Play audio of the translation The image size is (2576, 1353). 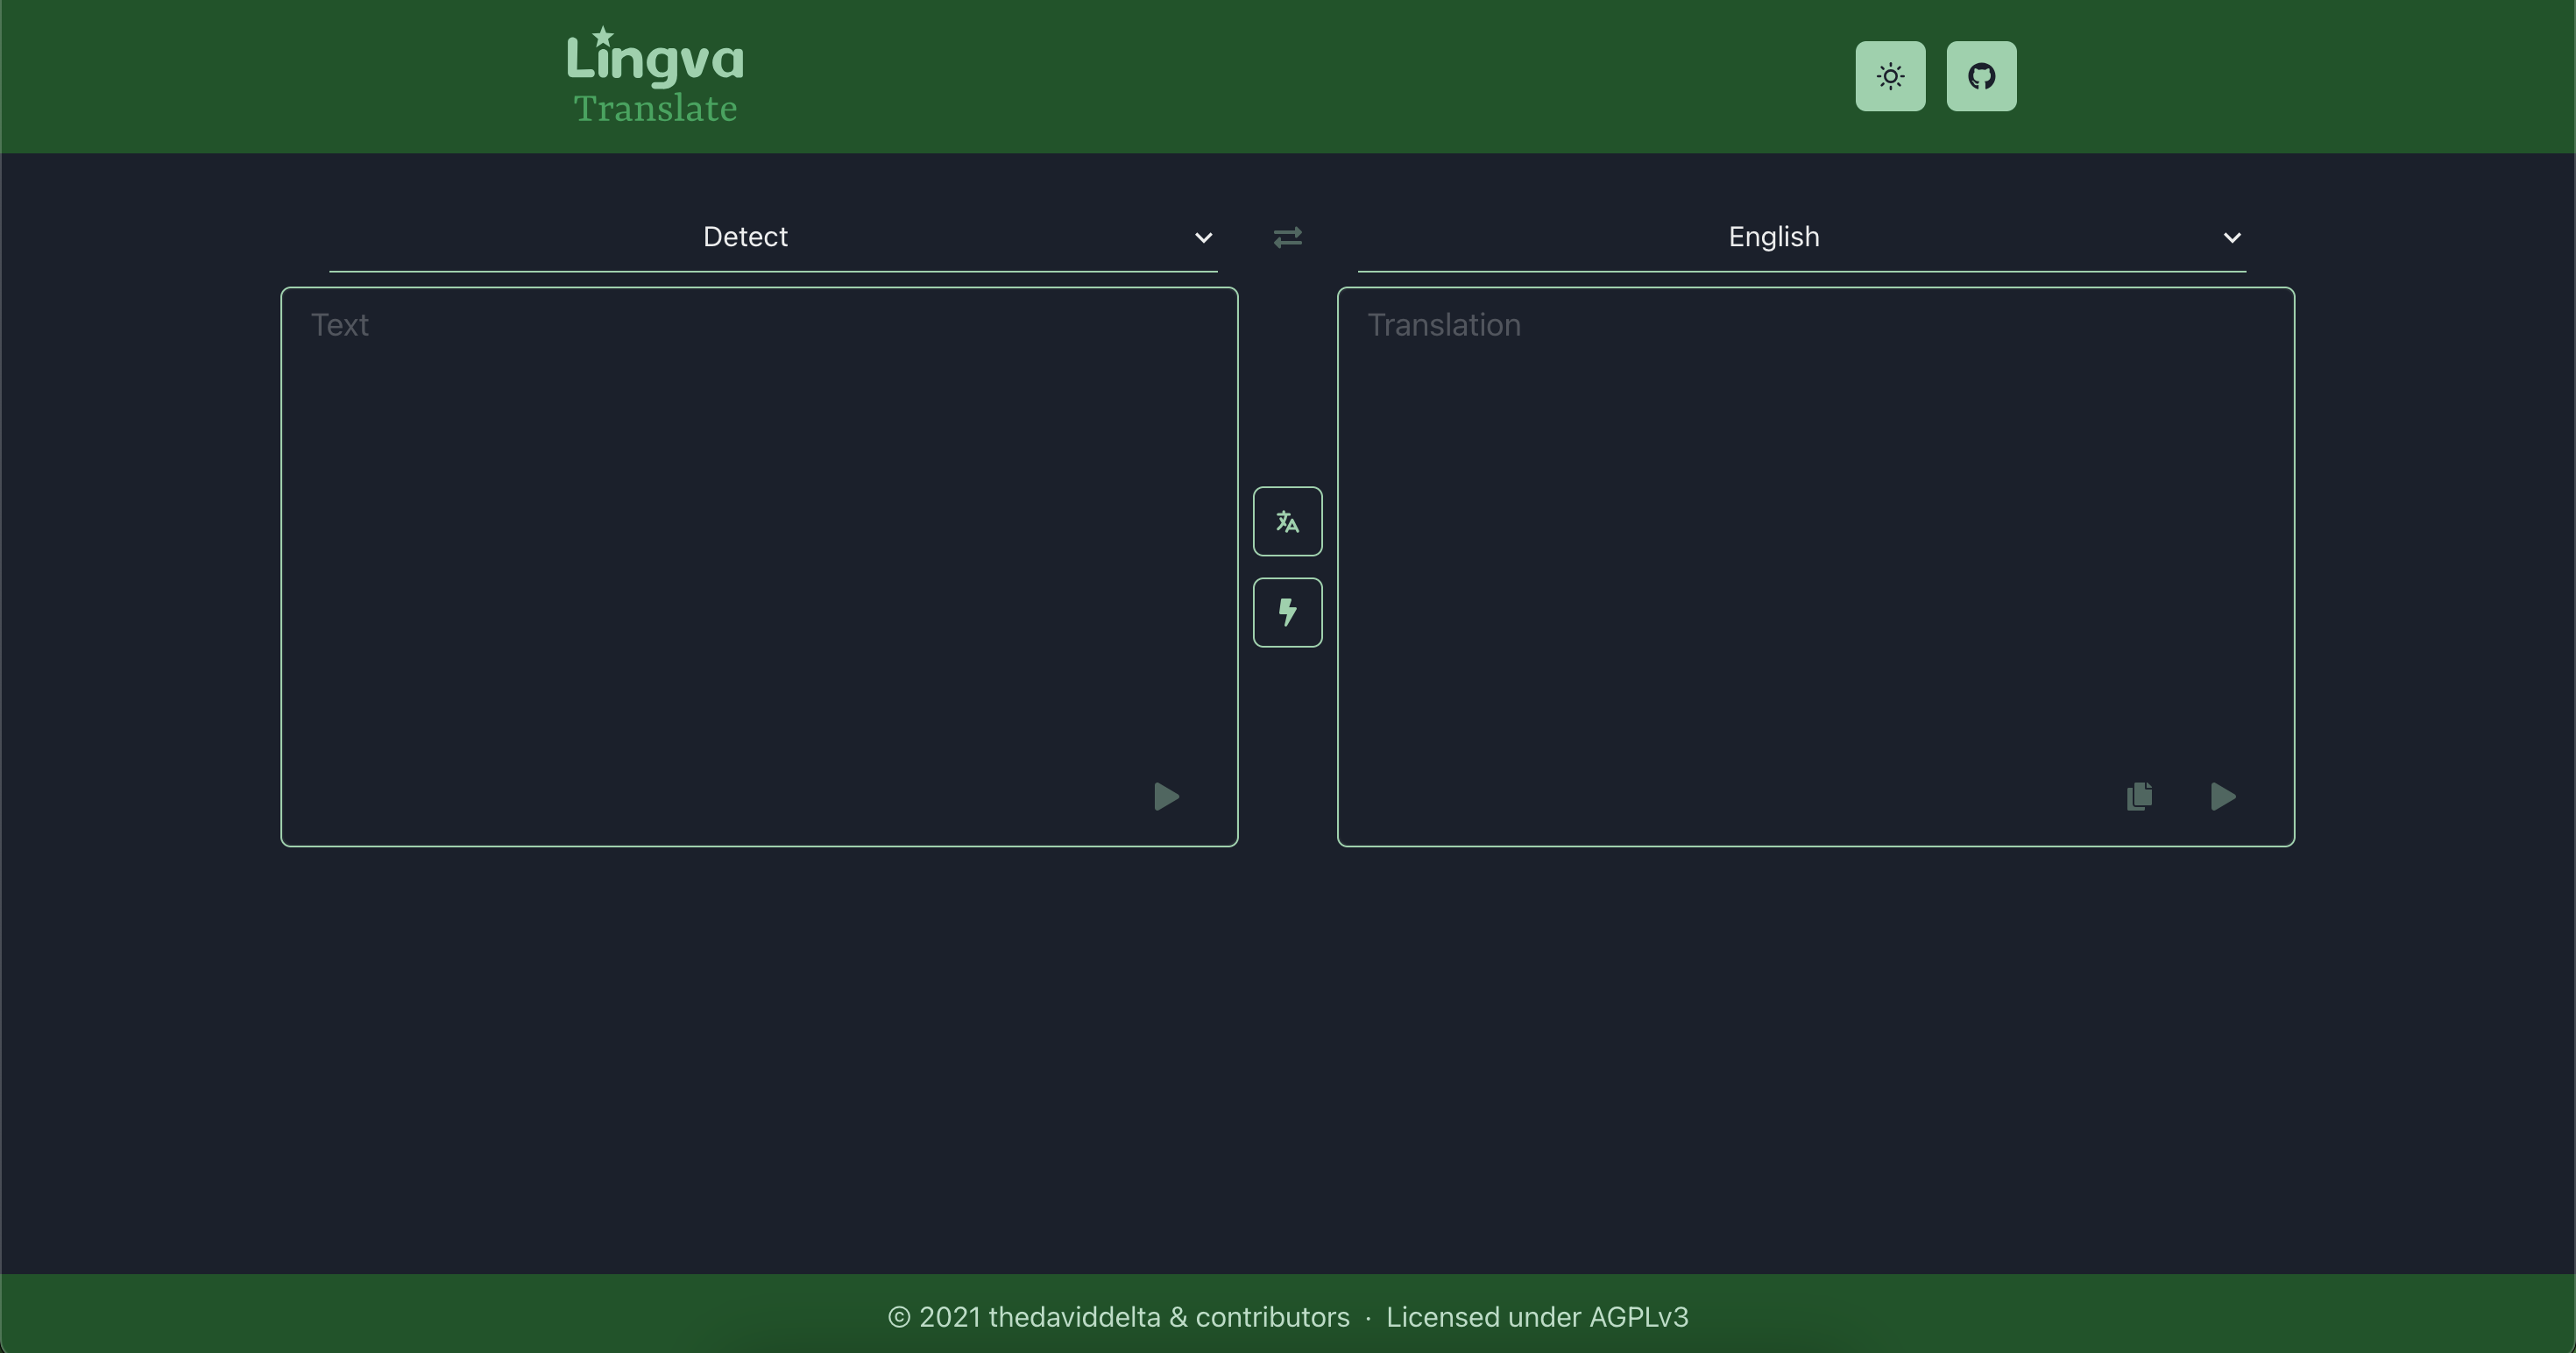click(2222, 796)
